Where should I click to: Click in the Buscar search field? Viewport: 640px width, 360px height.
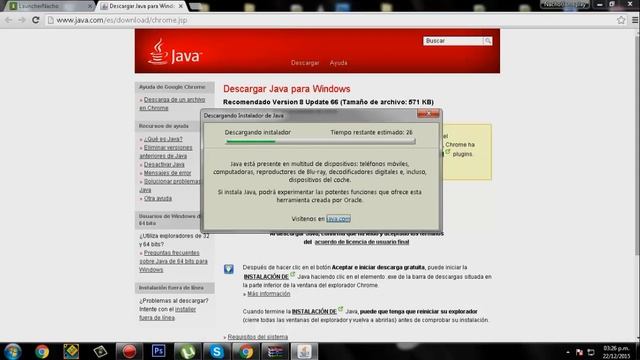tap(453, 41)
